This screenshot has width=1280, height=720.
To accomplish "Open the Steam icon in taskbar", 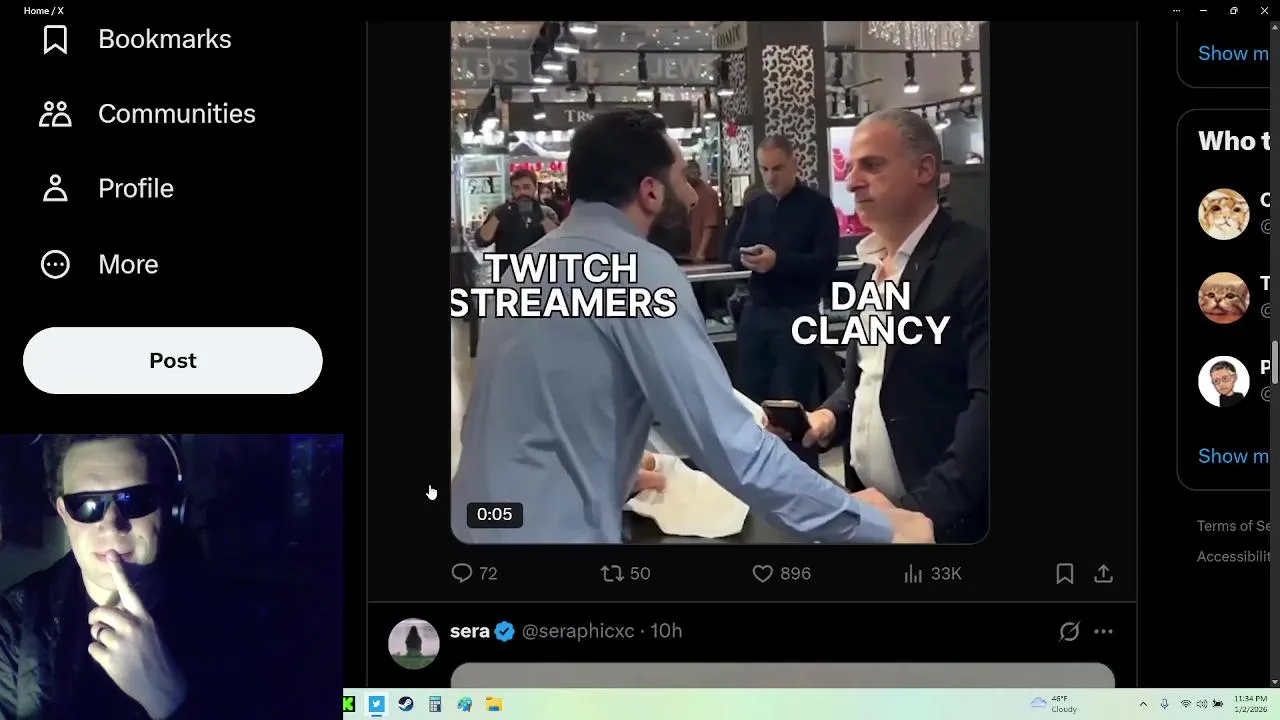I will [x=406, y=704].
